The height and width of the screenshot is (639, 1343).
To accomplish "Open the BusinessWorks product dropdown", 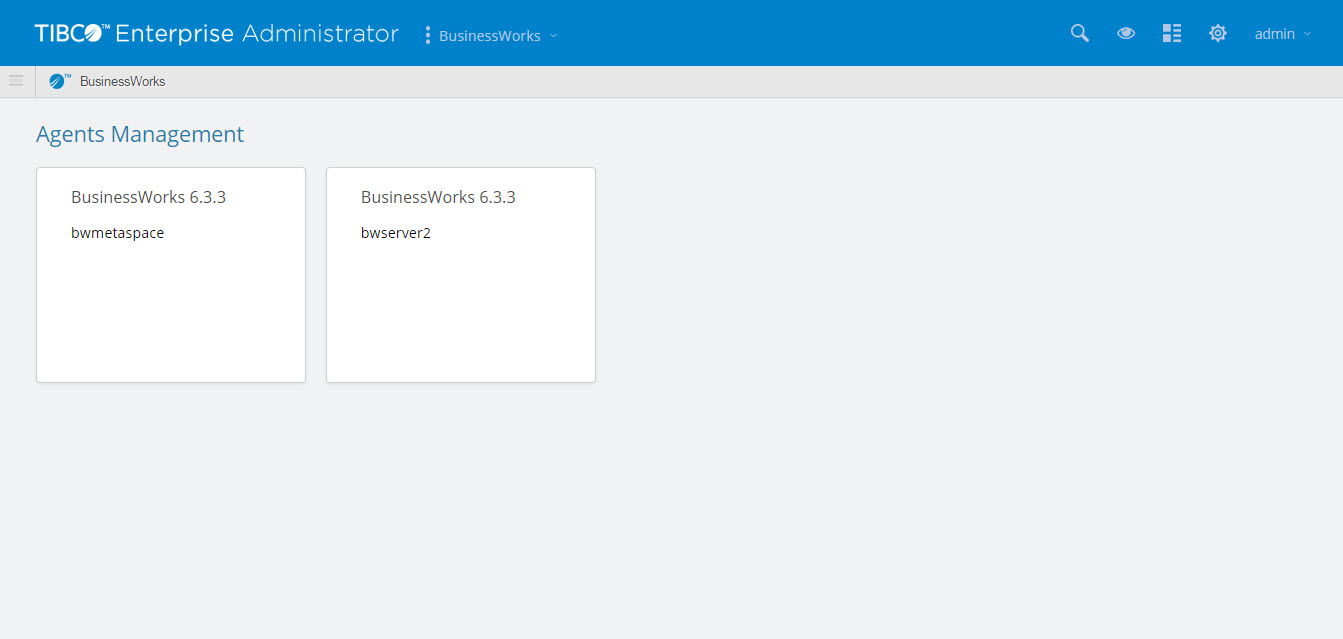I will [x=498, y=36].
